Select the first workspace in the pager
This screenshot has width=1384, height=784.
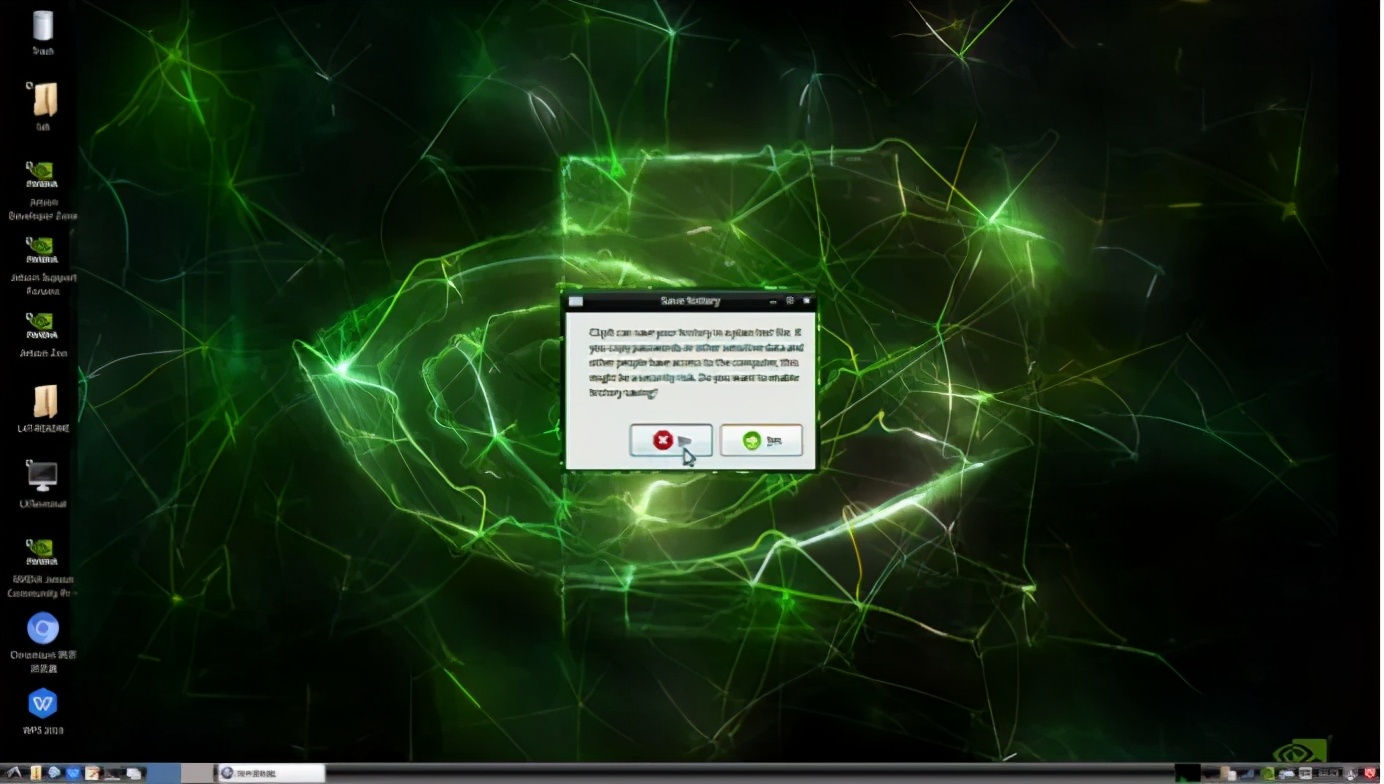point(165,773)
